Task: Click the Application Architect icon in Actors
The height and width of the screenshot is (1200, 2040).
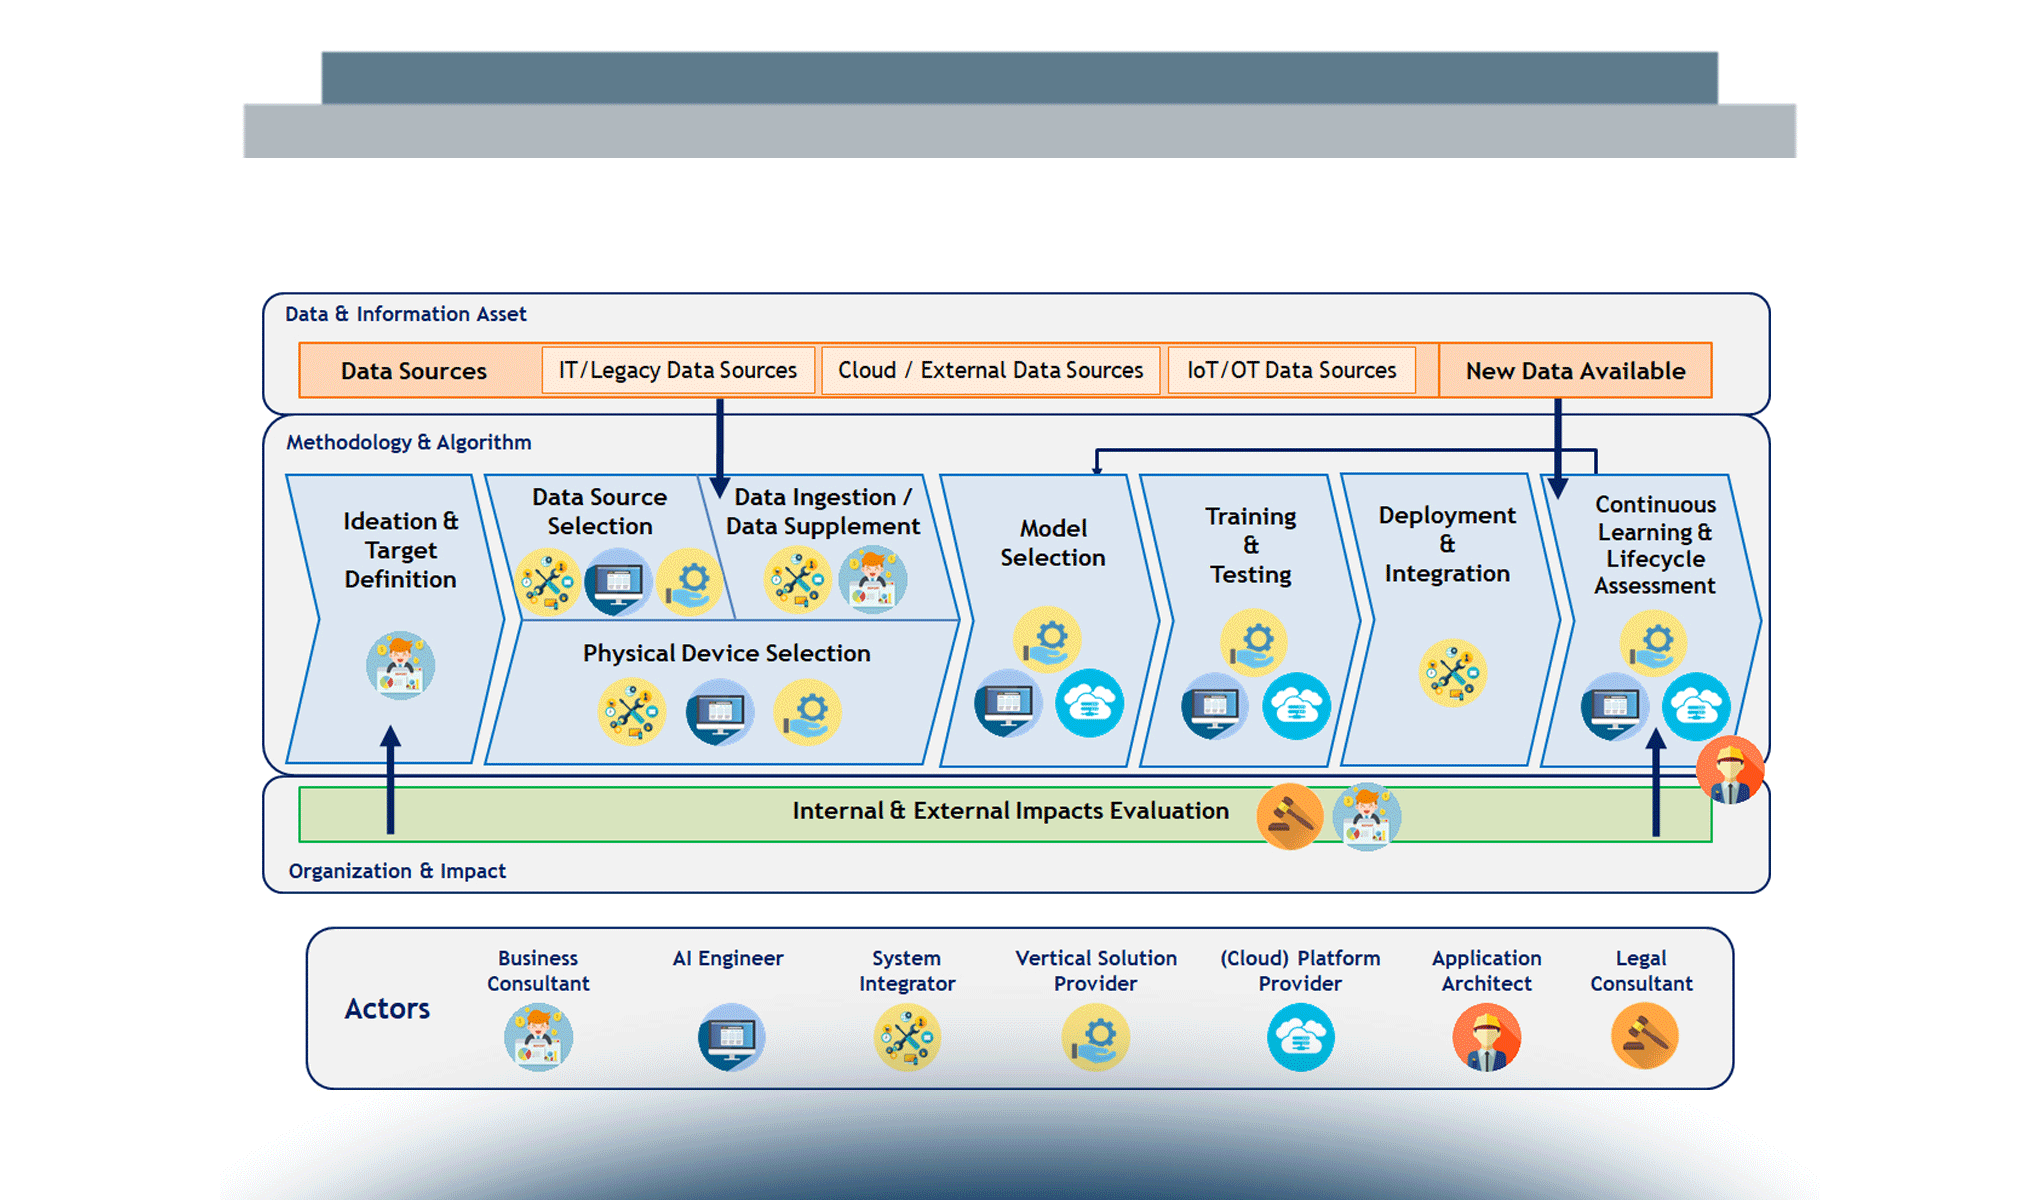Action: coord(1486,1038)
